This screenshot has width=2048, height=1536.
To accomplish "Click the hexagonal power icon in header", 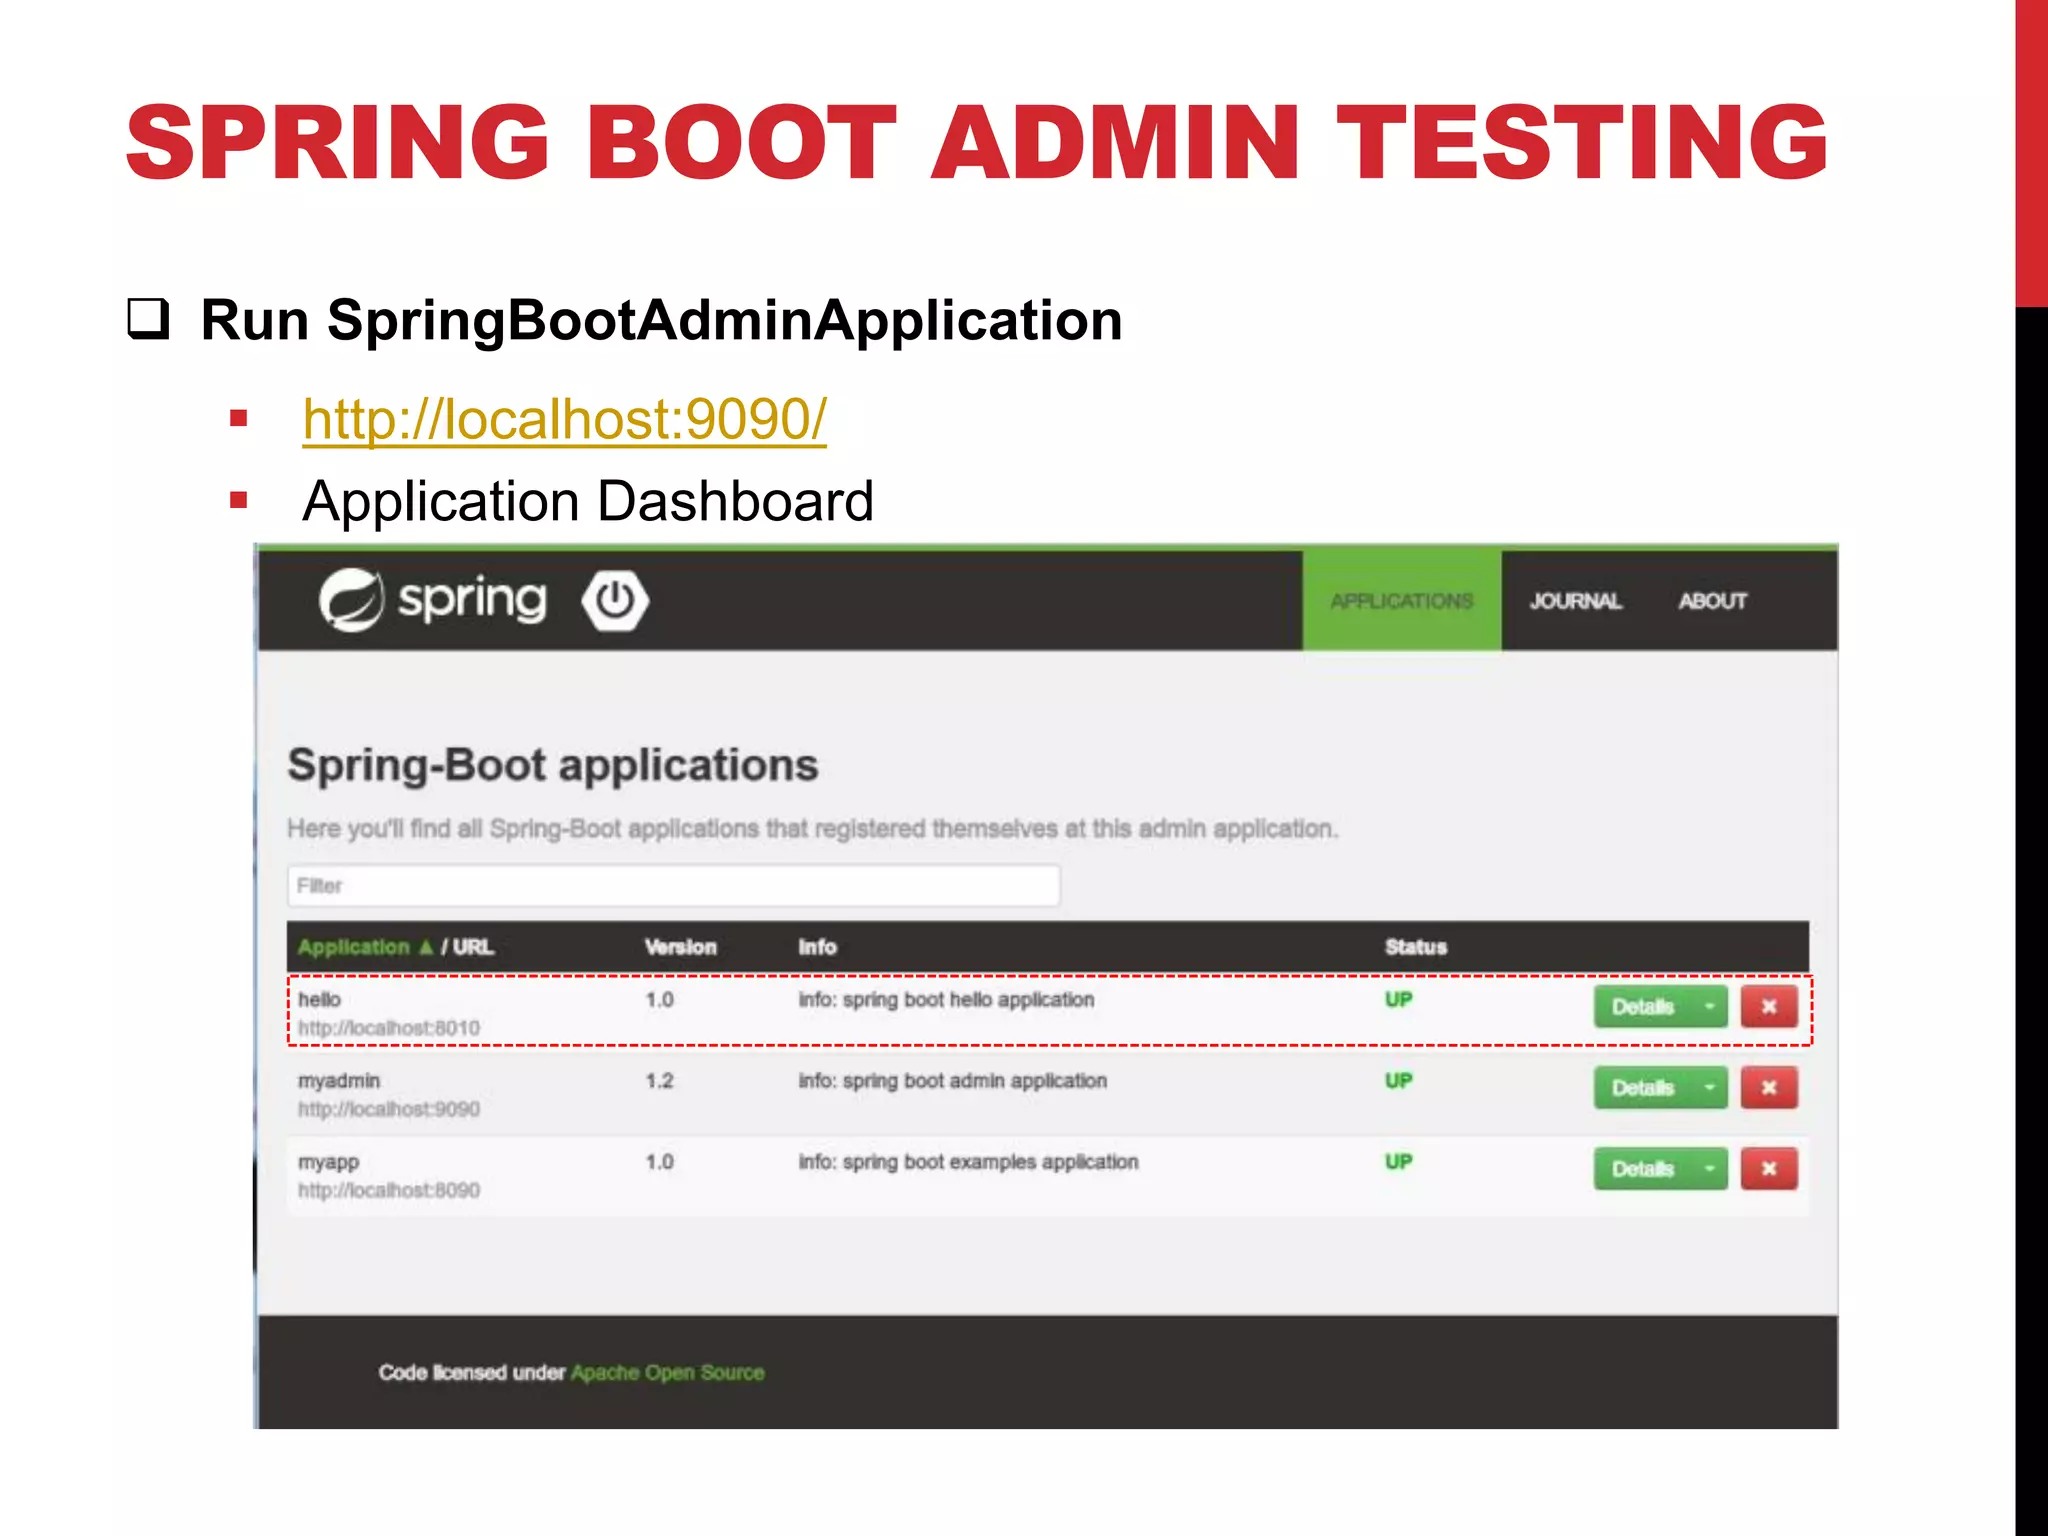I will [615, 601].
